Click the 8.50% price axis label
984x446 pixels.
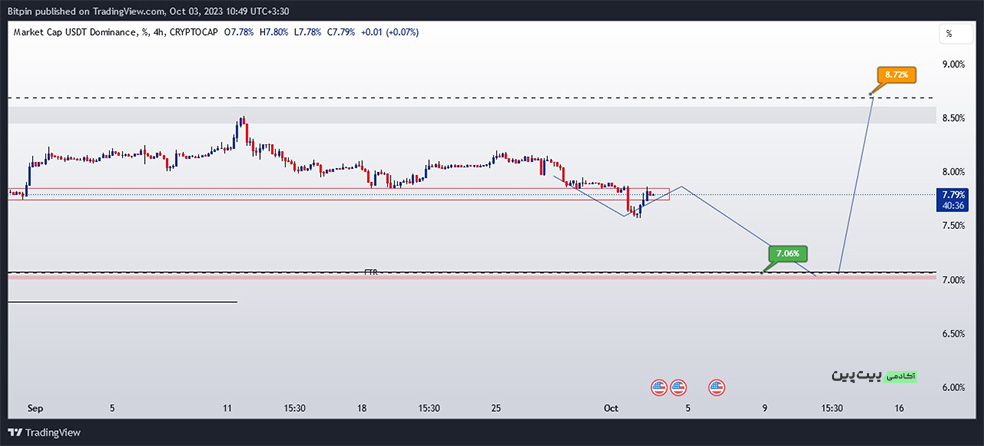(x=953, y=119)
